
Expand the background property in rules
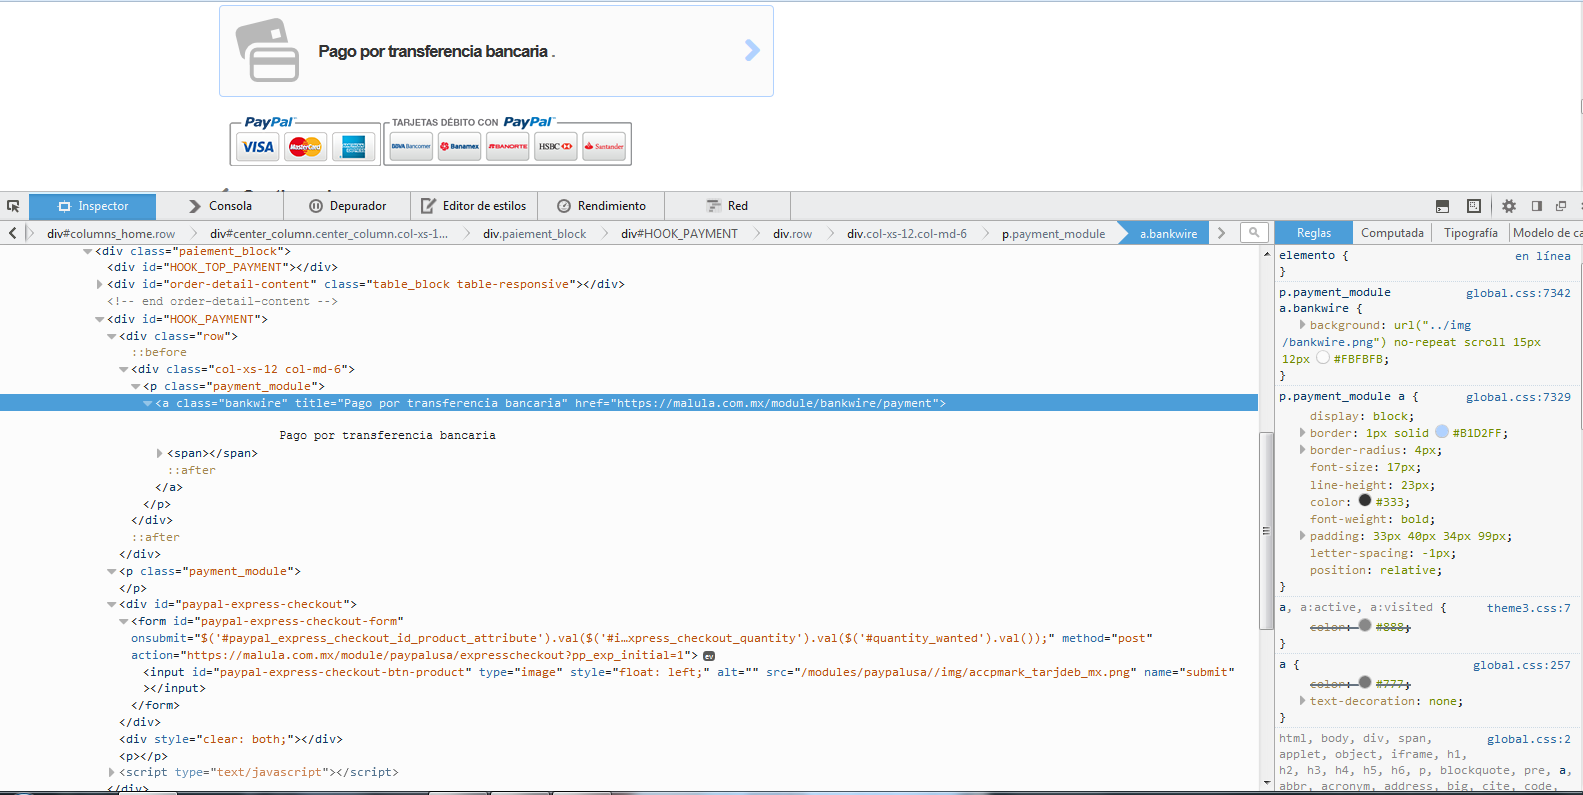click(x=1302, y=325)
